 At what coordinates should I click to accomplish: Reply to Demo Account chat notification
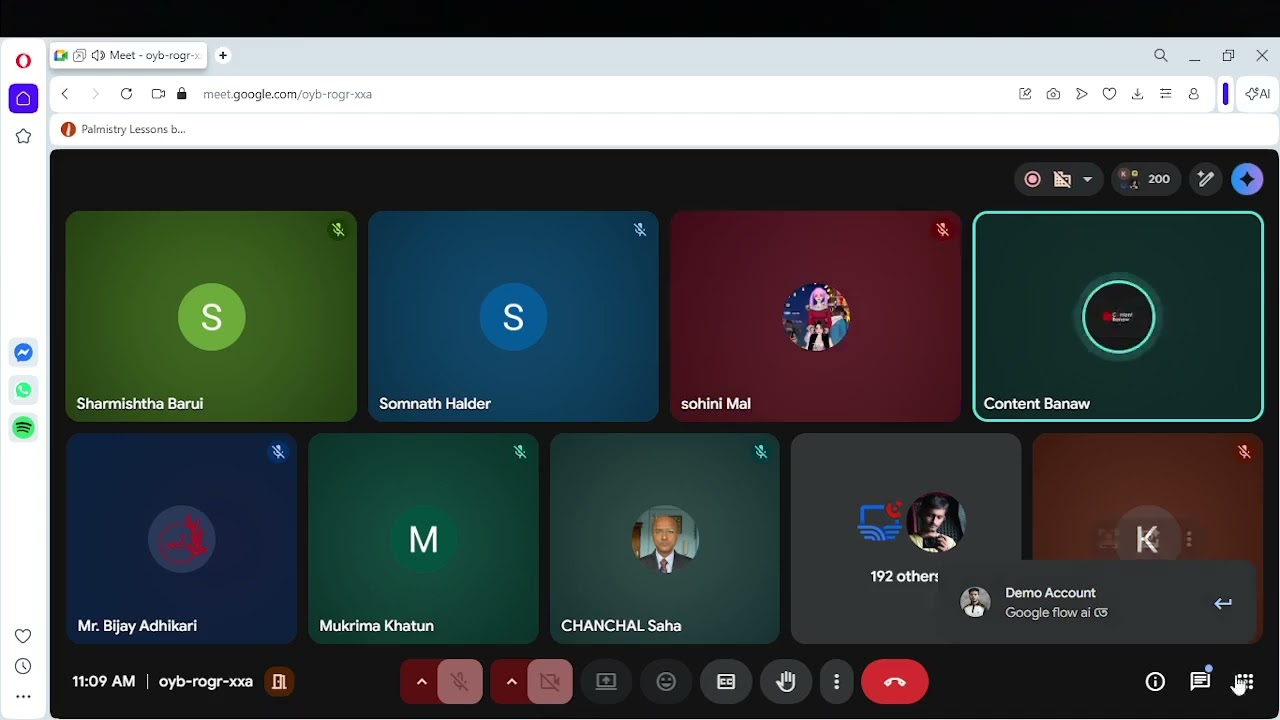(1223, 603)
